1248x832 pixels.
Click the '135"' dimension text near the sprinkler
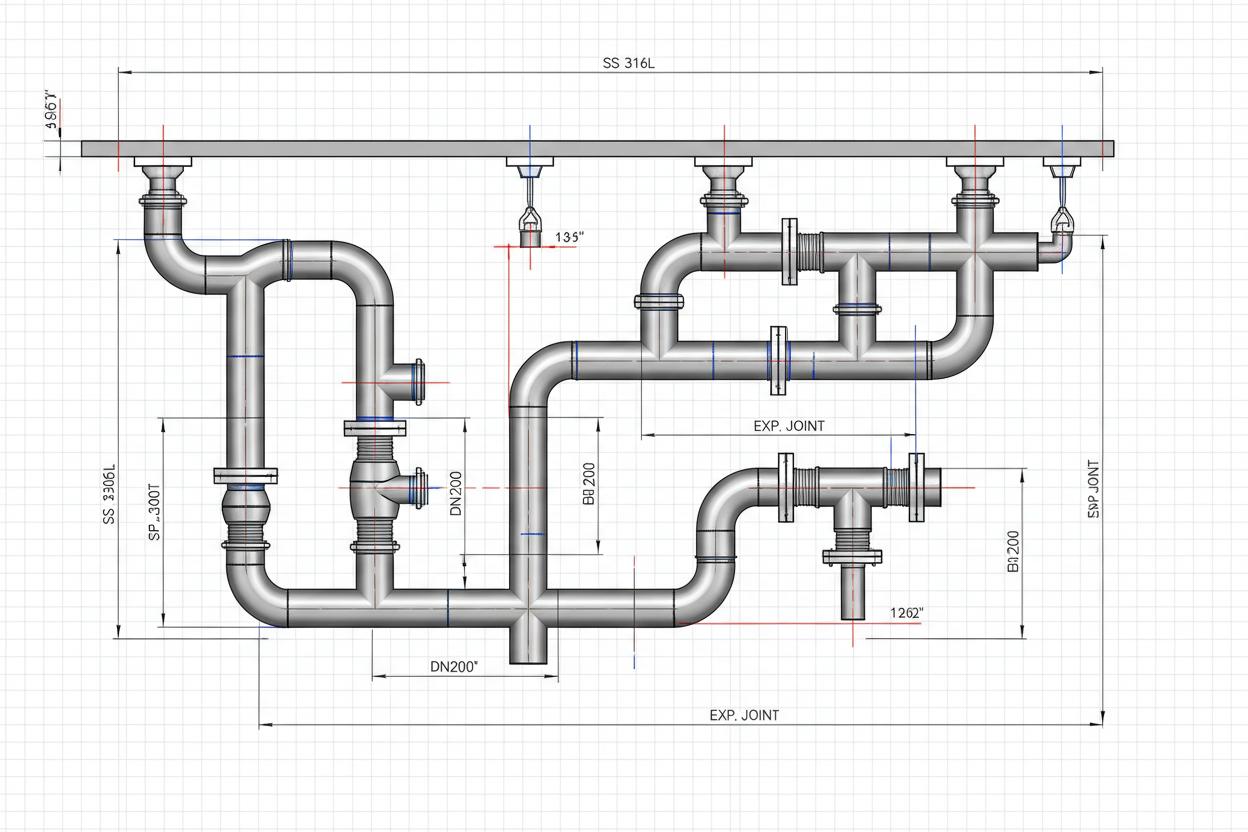[568, 237]
